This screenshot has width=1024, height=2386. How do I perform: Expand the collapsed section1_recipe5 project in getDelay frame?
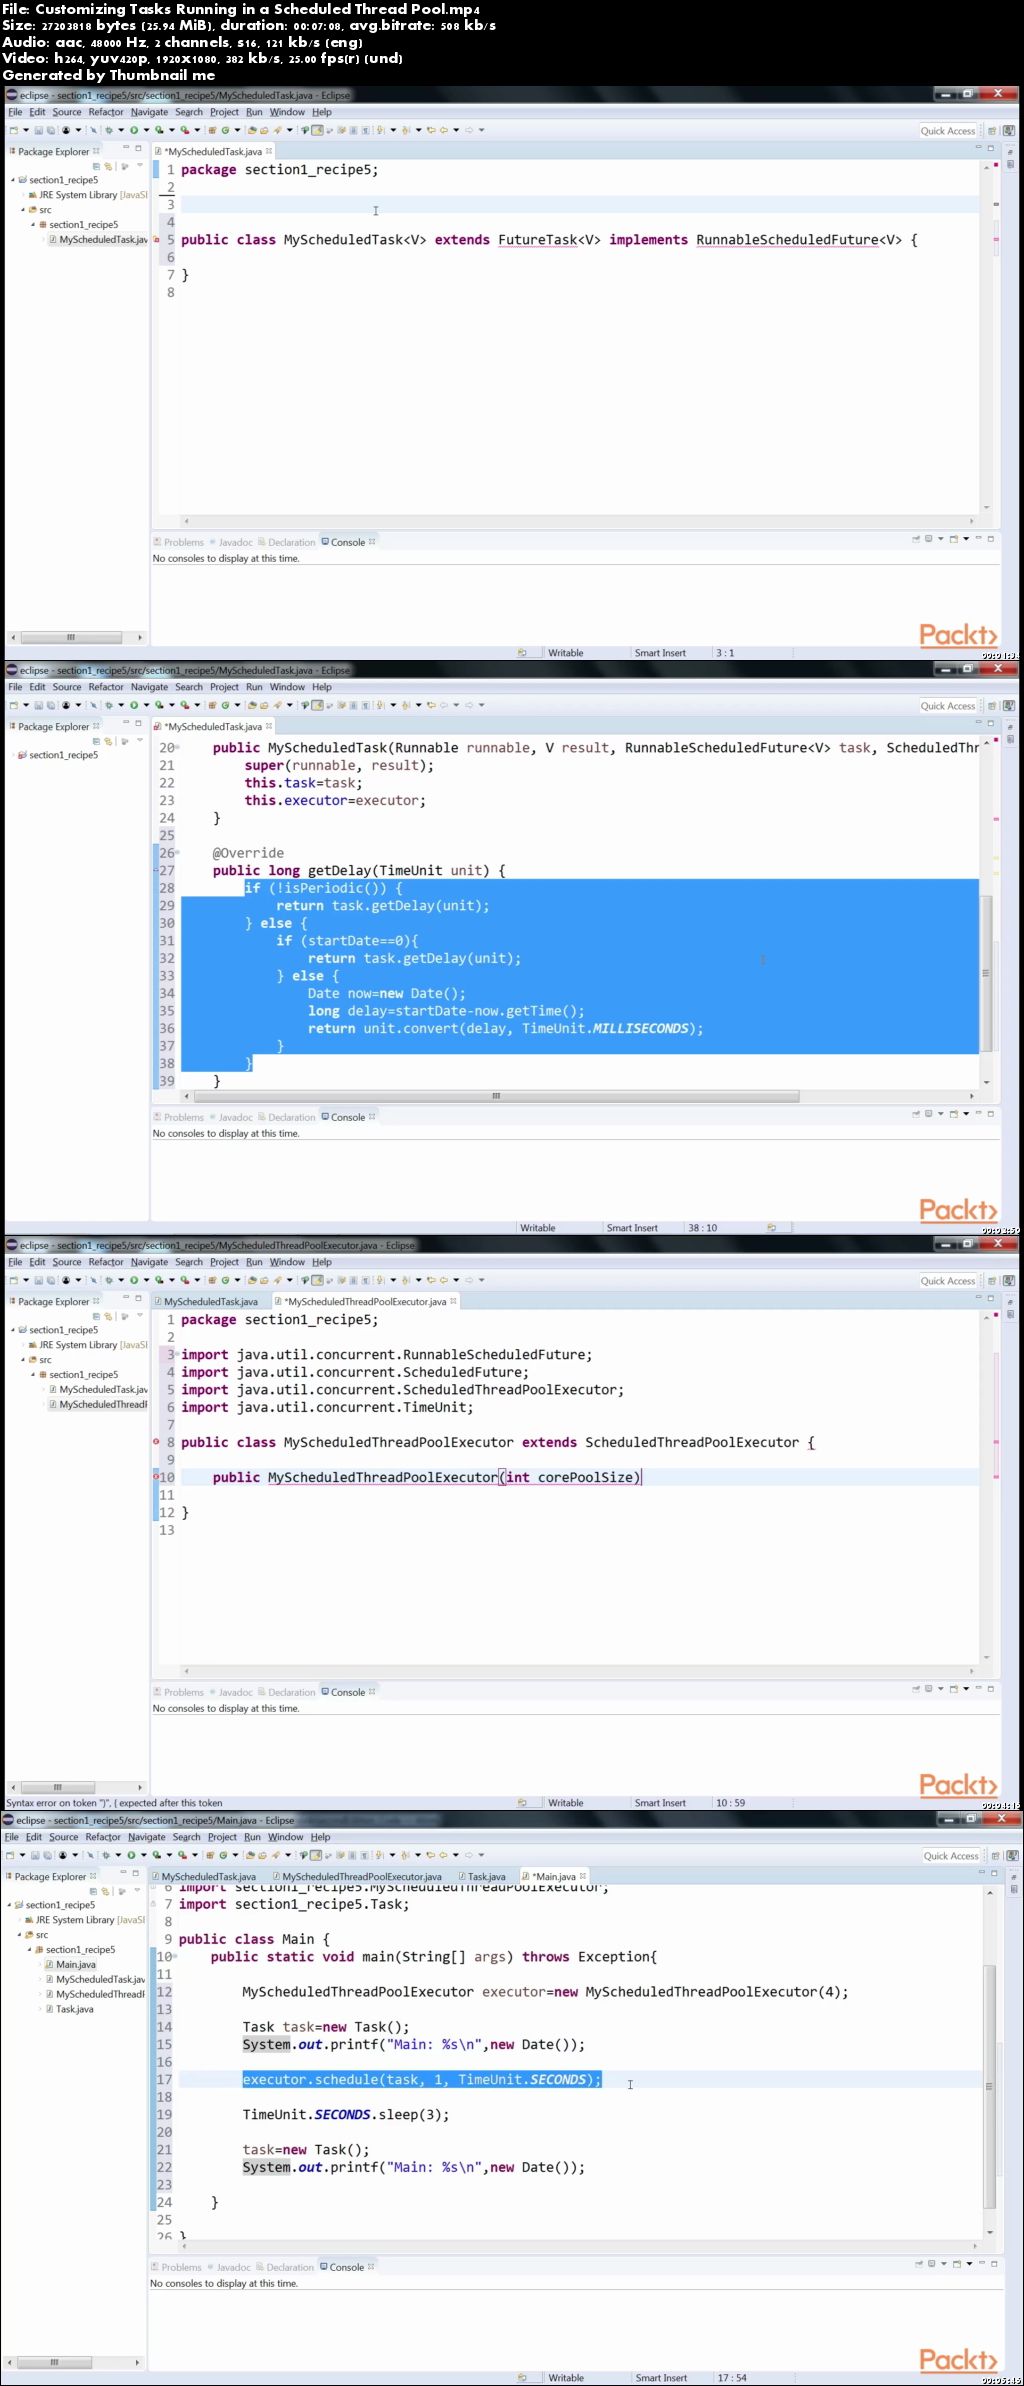coord(13,755)
